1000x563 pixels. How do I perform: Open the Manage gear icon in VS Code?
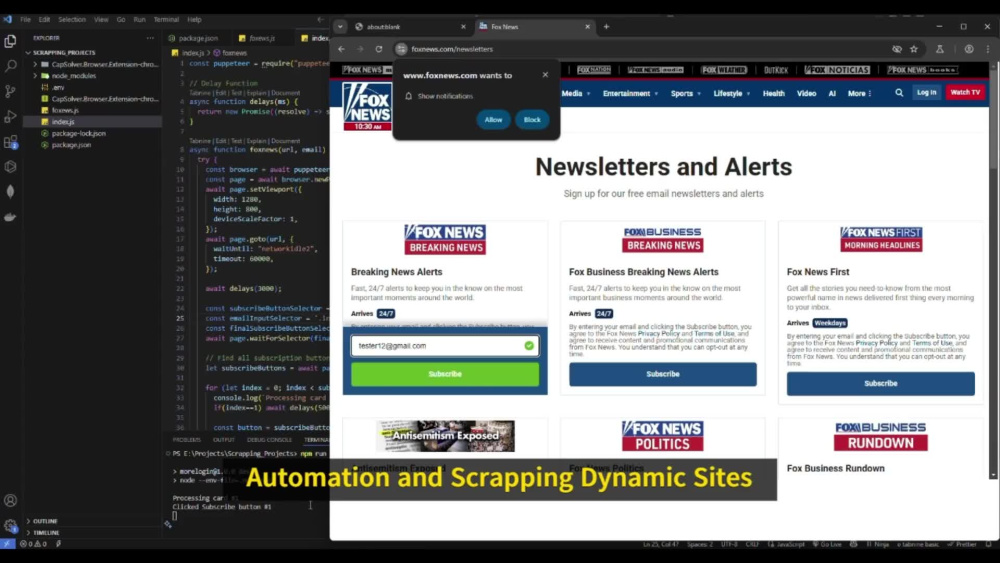pyautogui.click(x=10, y=526)
